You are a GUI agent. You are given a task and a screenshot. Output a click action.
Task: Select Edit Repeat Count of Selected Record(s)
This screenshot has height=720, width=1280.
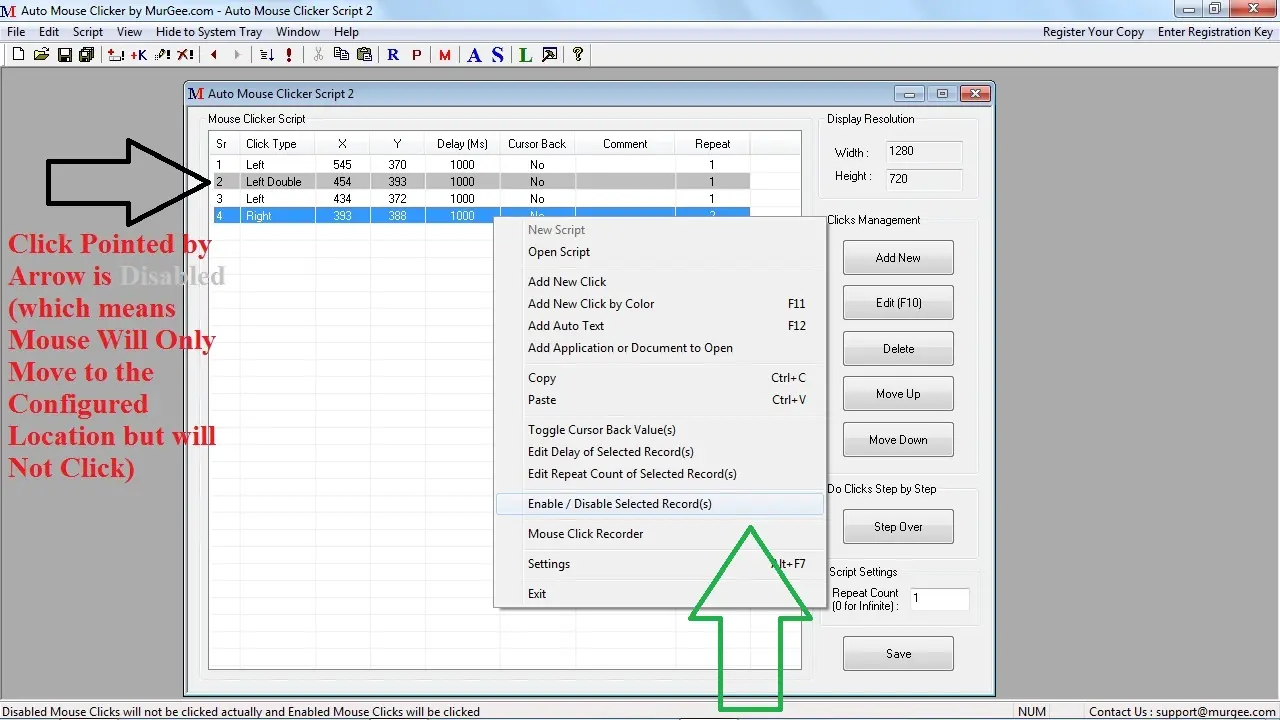(x=660, y=474)
